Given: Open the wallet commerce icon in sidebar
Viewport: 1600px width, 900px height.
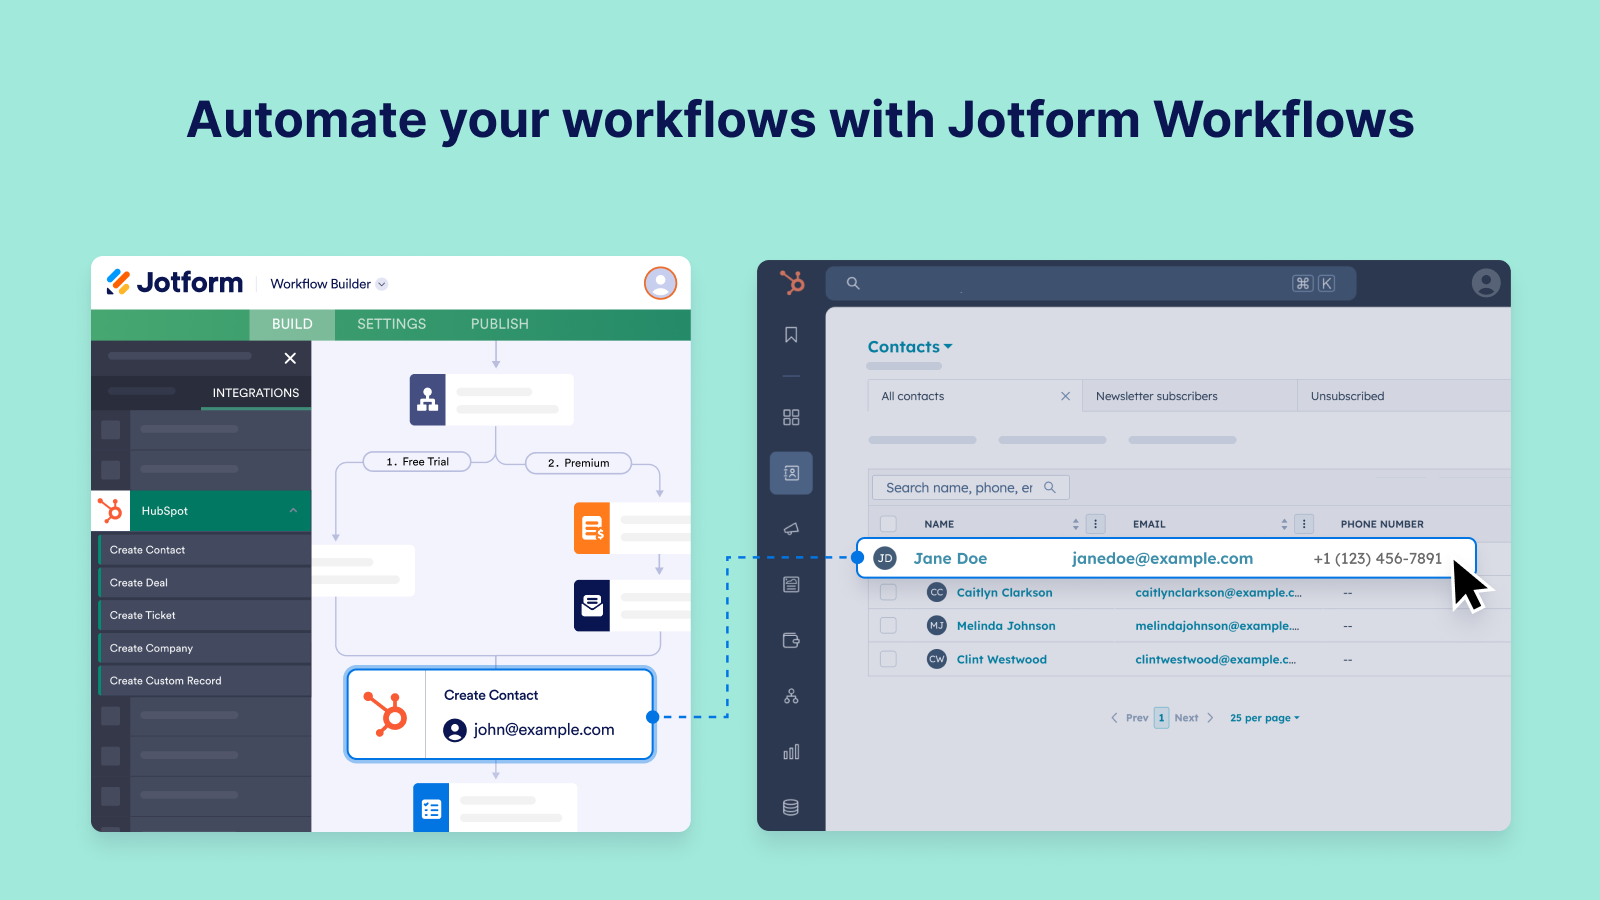Looking at the screenshot, I should point(791,640).
